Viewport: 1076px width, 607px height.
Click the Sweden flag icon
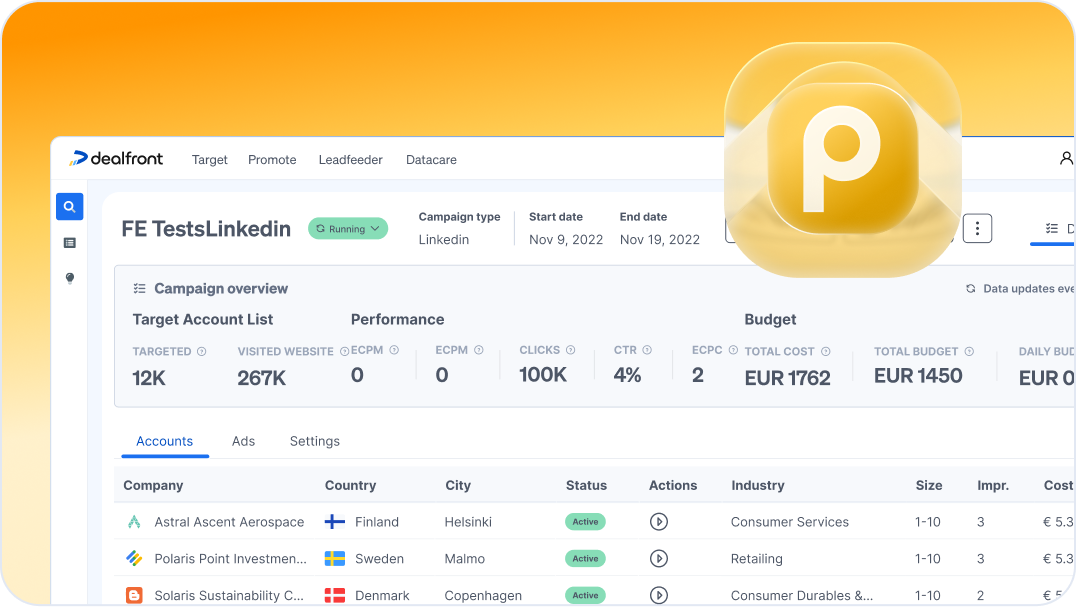click(x=335, y=558)
